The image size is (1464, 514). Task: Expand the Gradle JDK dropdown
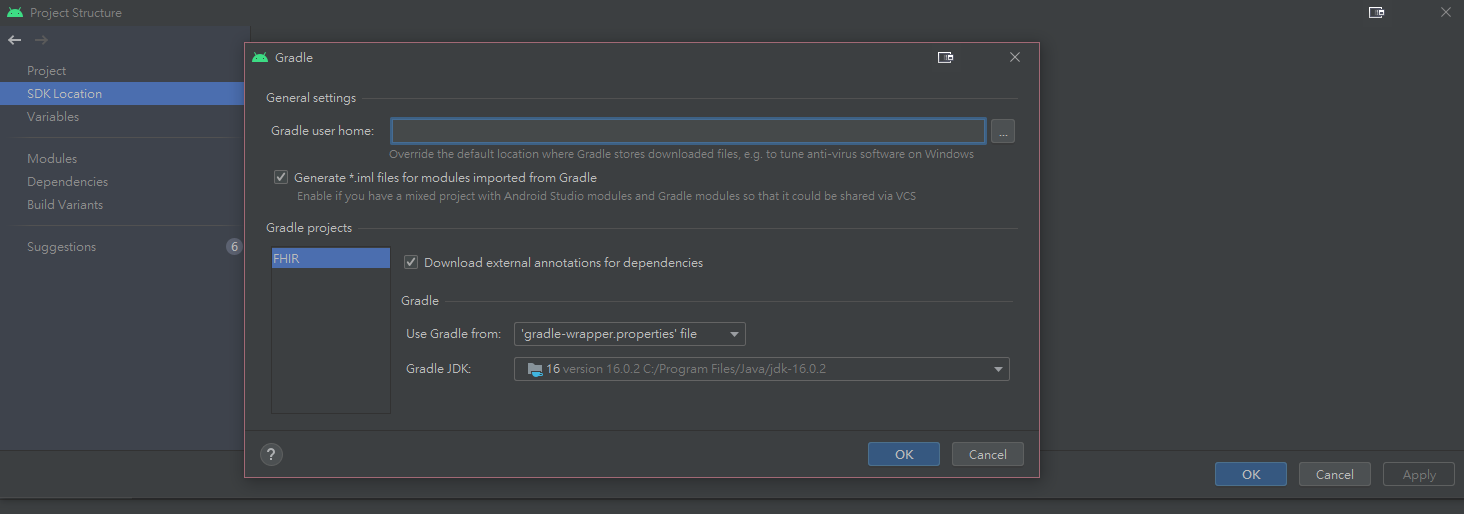coord(762,369)
